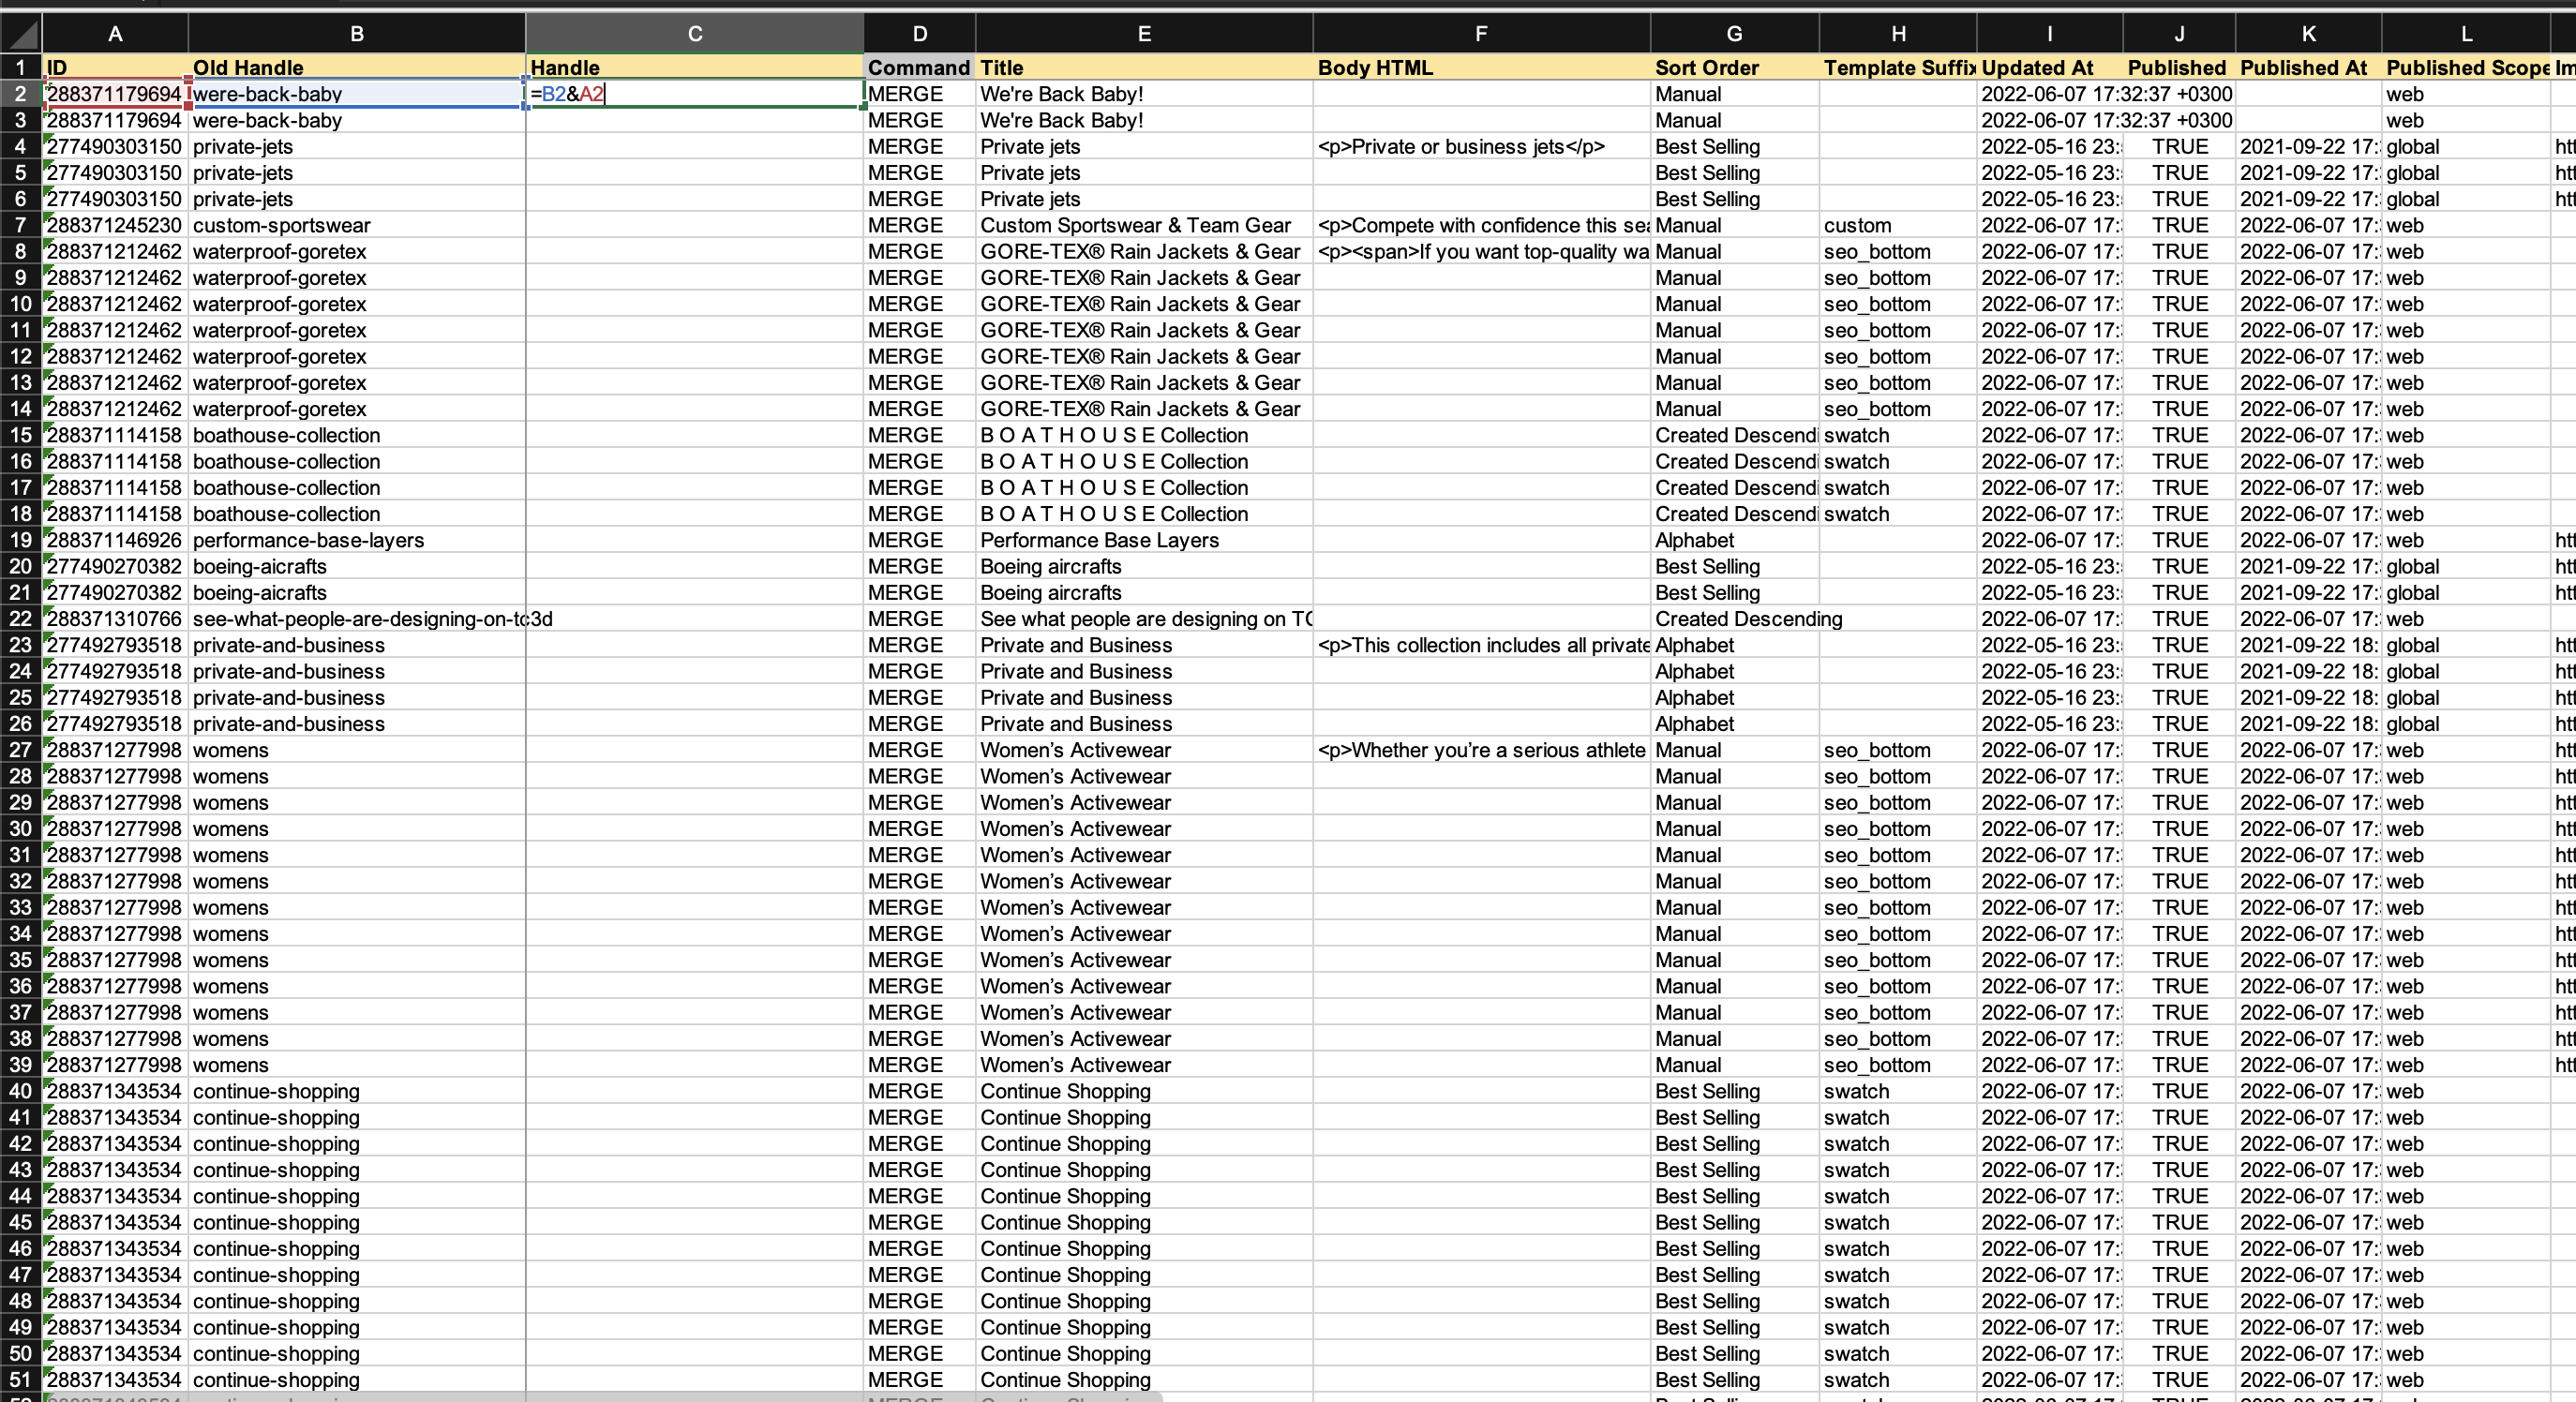This screenshot has width=2576, height=1402.
Task: Select ID cell 288371245230
Action: (115, 226)
